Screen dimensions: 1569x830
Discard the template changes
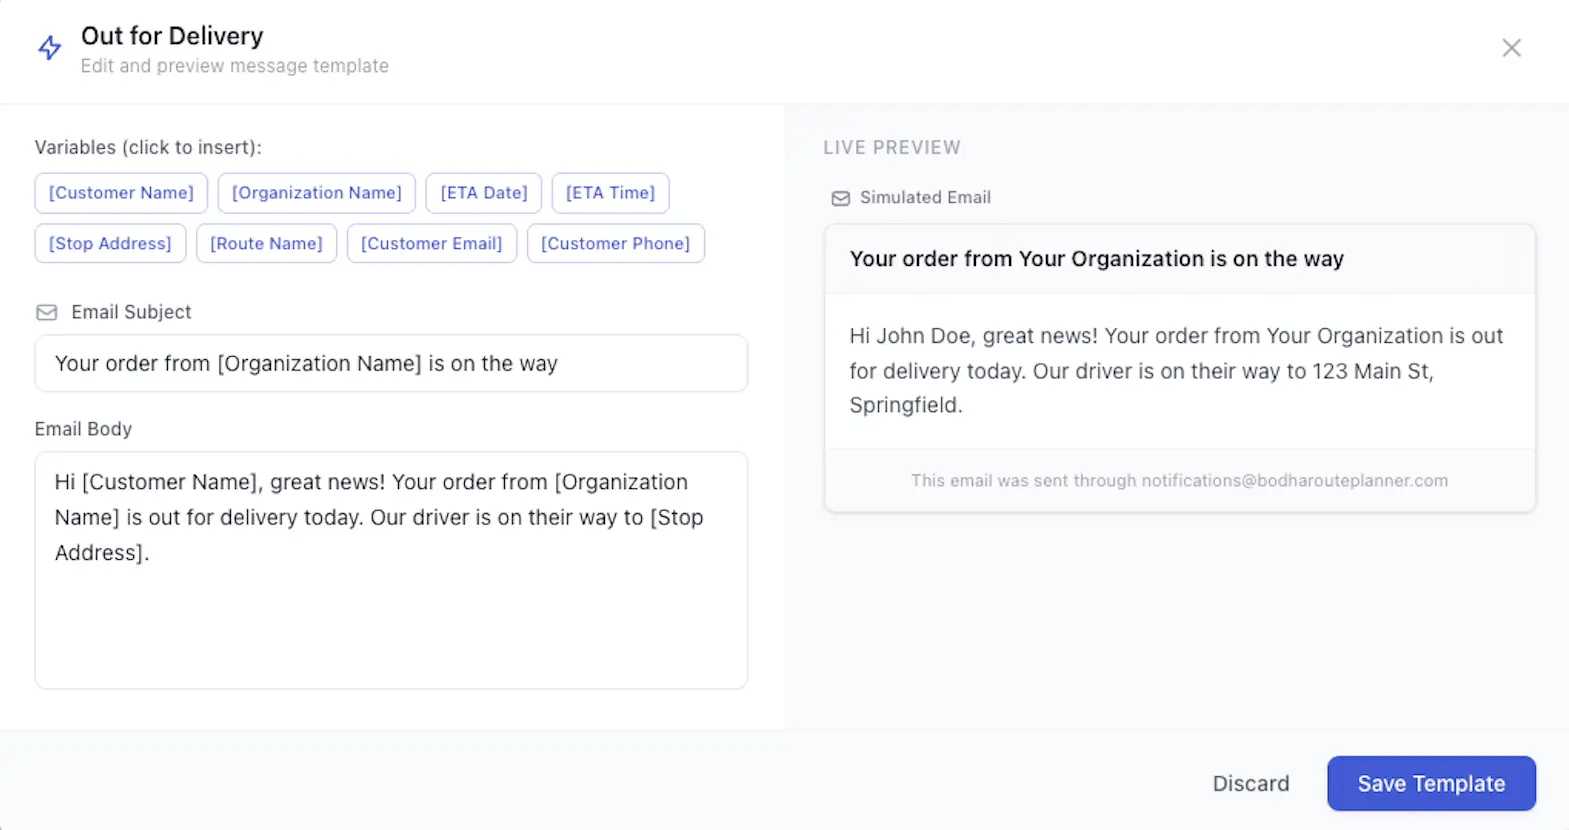tap(1251, 783)
